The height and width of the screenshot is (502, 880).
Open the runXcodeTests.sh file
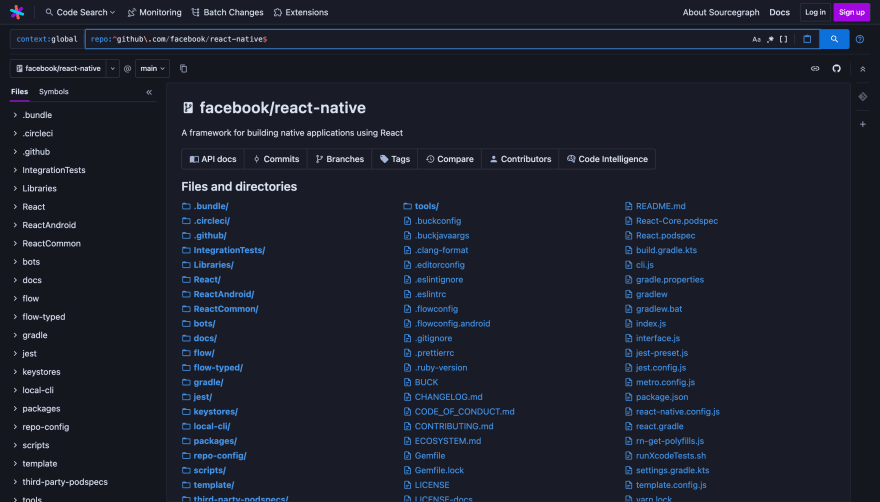[x=671, y=455]
